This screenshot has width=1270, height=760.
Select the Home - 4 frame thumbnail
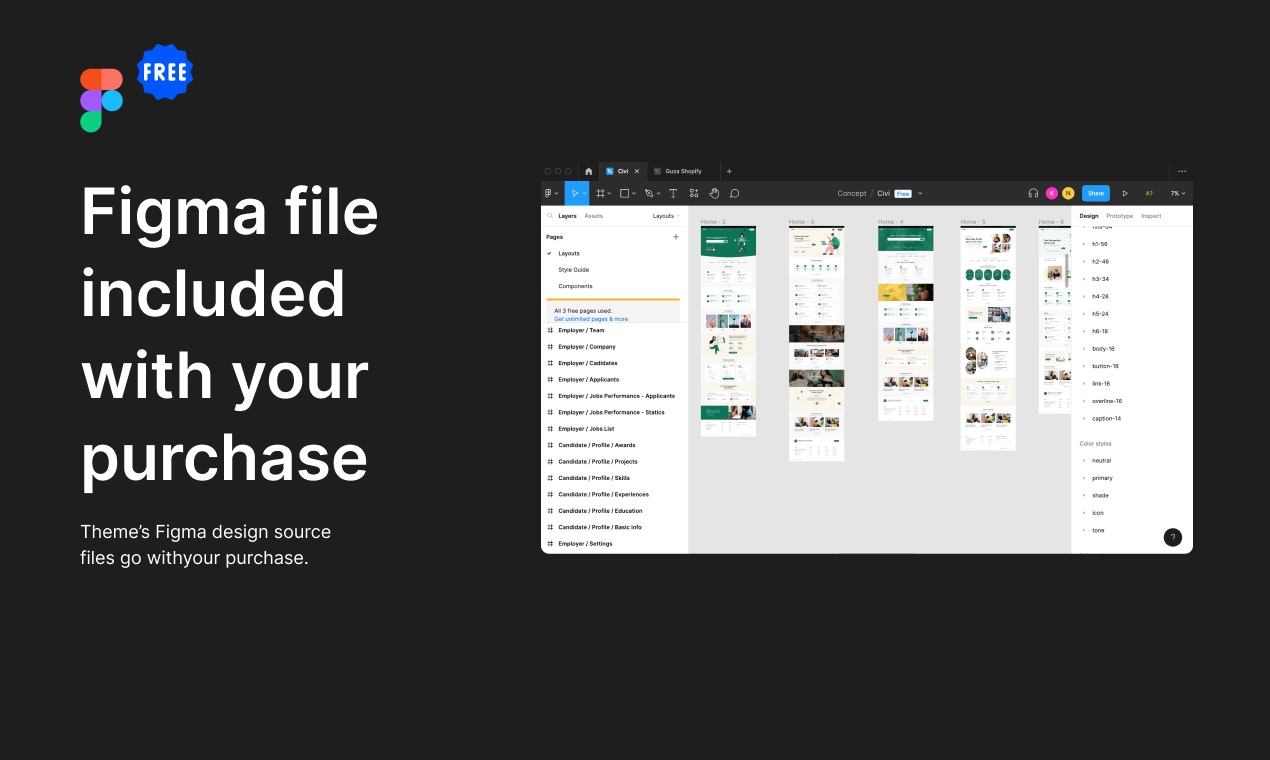pyautogui.click(x=905, y=323)
